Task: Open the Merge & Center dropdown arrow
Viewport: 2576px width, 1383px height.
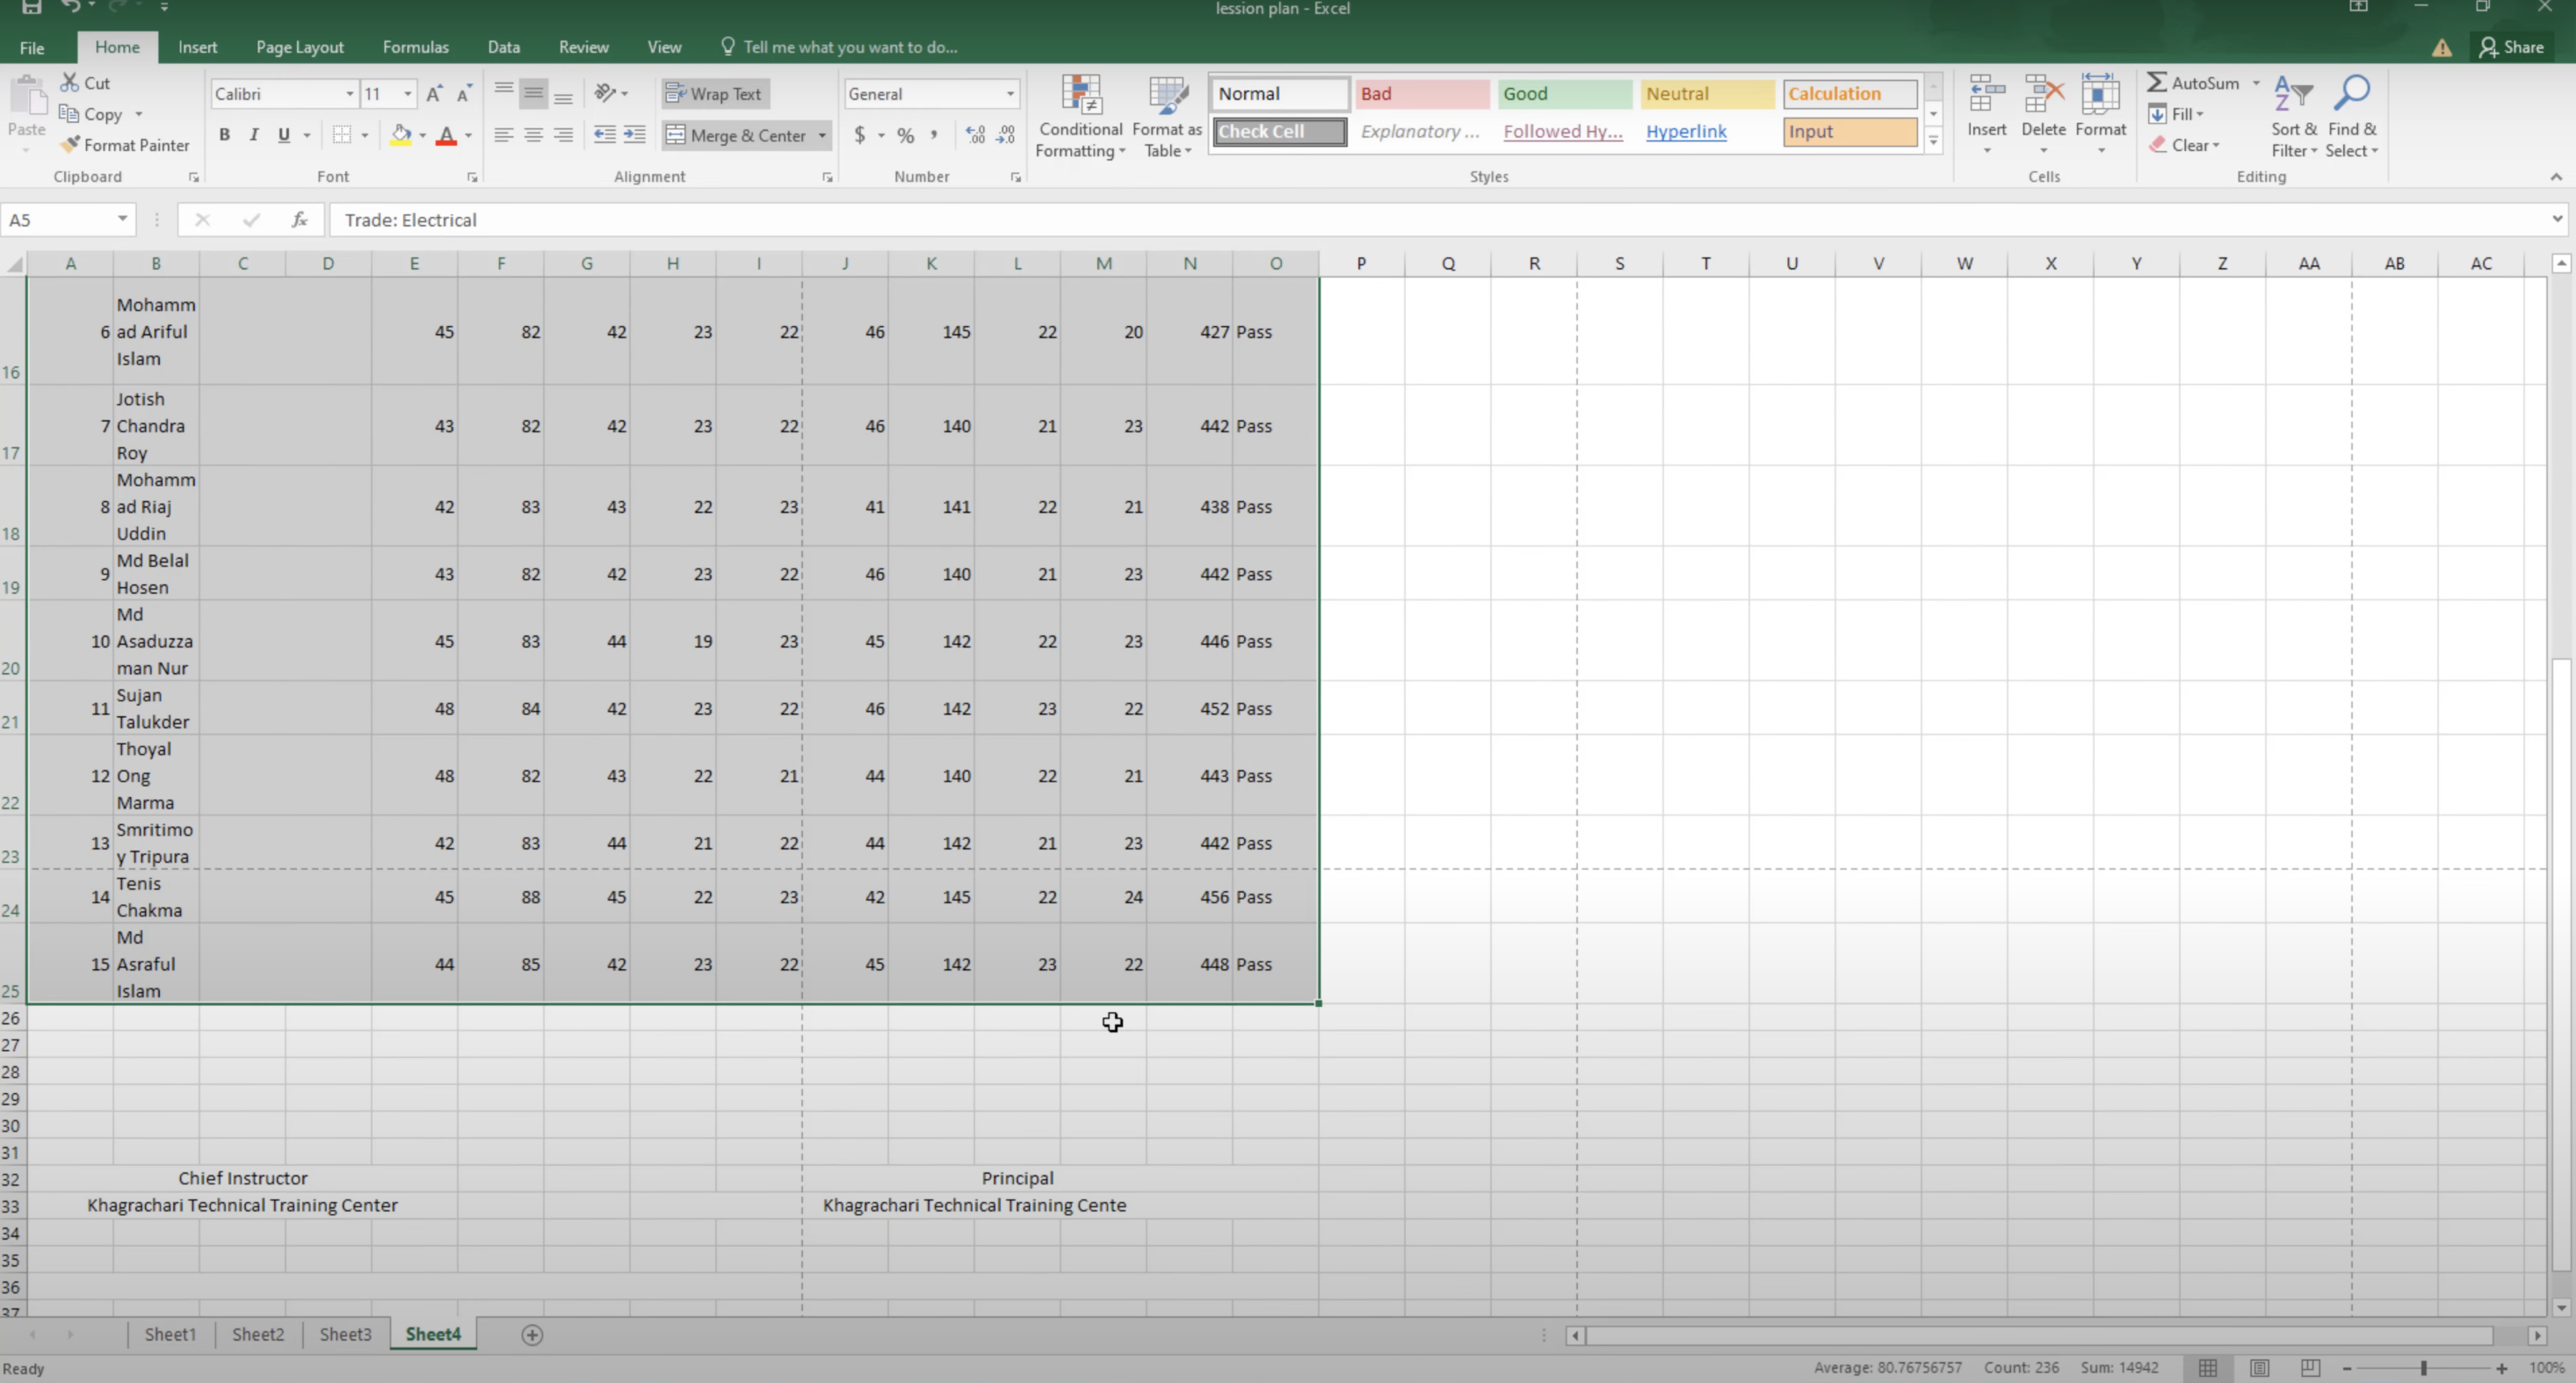Action: click(822, 135)
